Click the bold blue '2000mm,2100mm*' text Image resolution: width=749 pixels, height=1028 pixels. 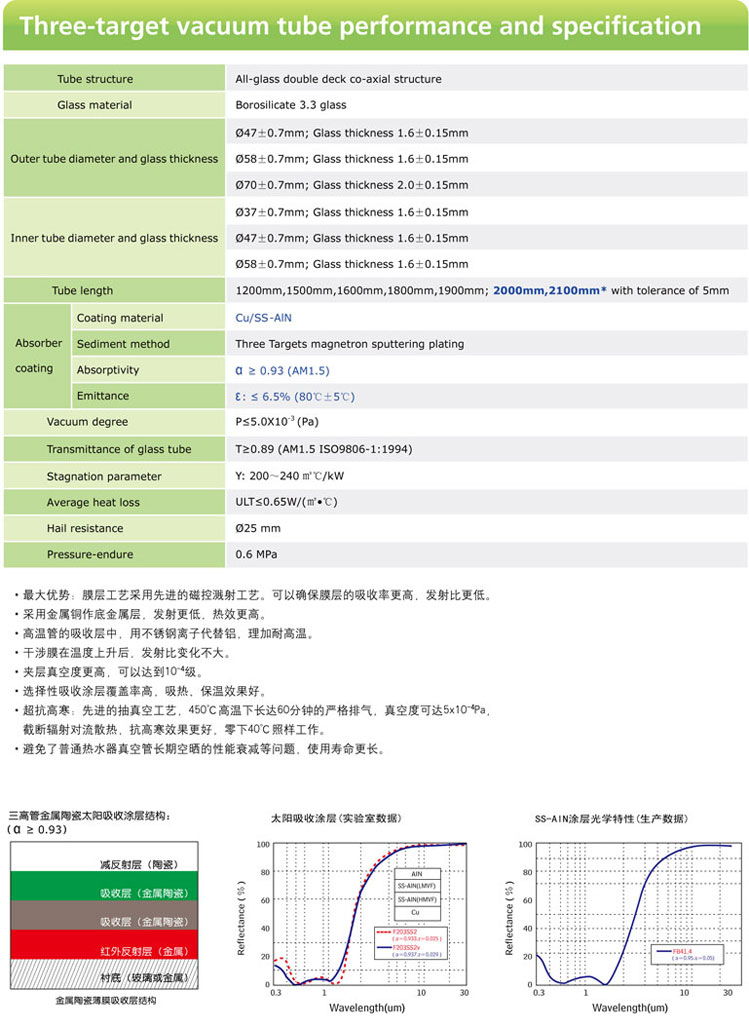(550, 290)
